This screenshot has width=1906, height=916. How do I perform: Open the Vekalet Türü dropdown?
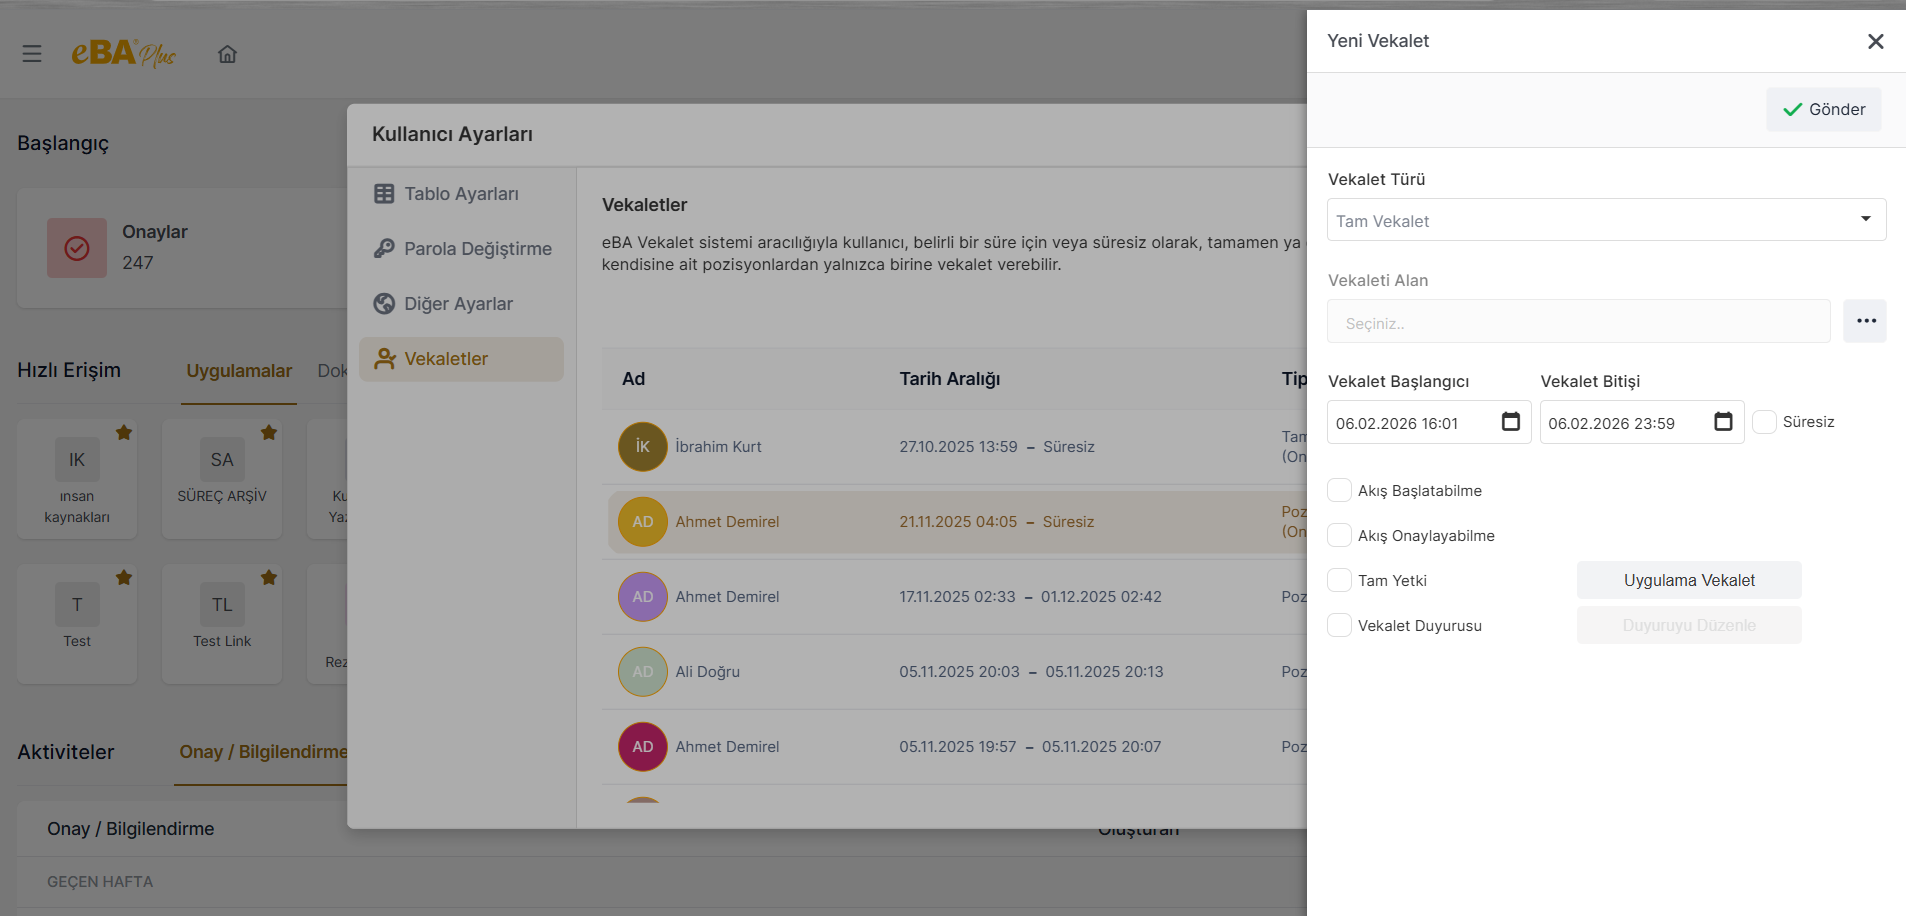click(x=1606, y=220)
